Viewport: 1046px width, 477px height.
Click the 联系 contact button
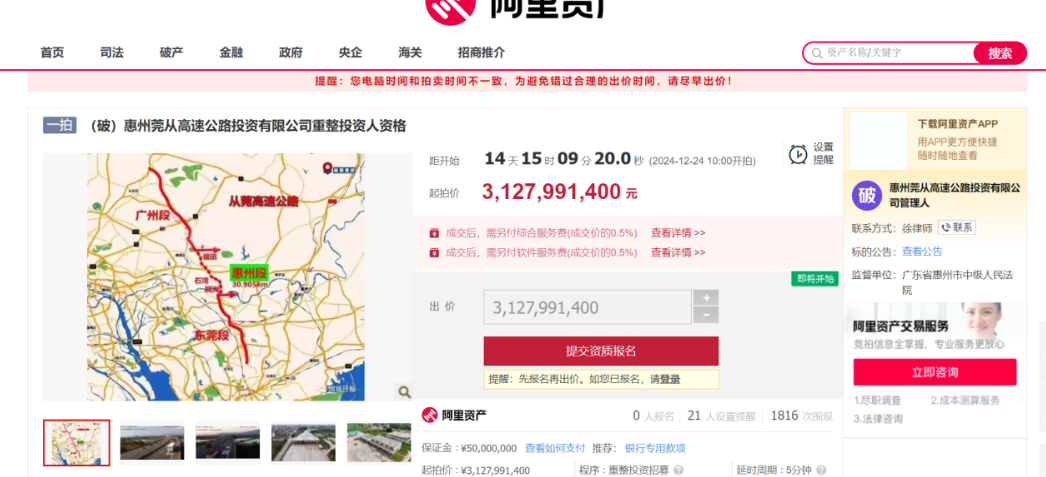point(957,227)
